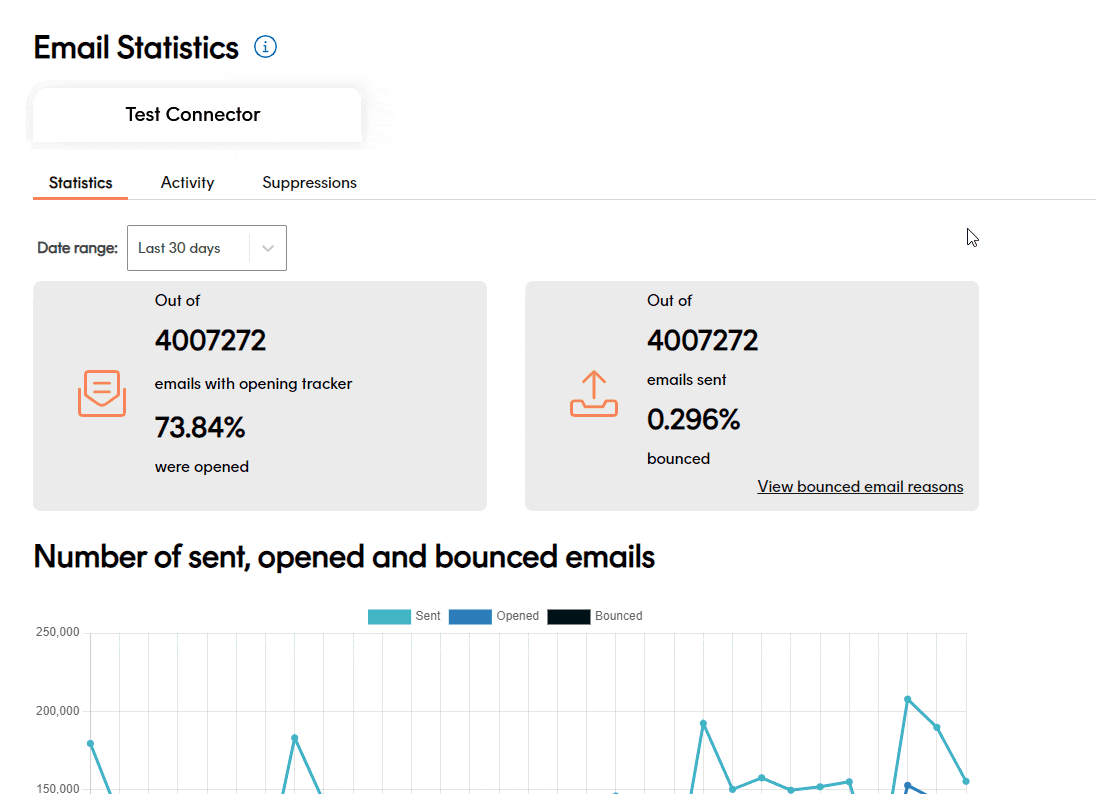Click the info icon beside Email Statistics
Screen dimensions: 1096x794
pos(265,46)
